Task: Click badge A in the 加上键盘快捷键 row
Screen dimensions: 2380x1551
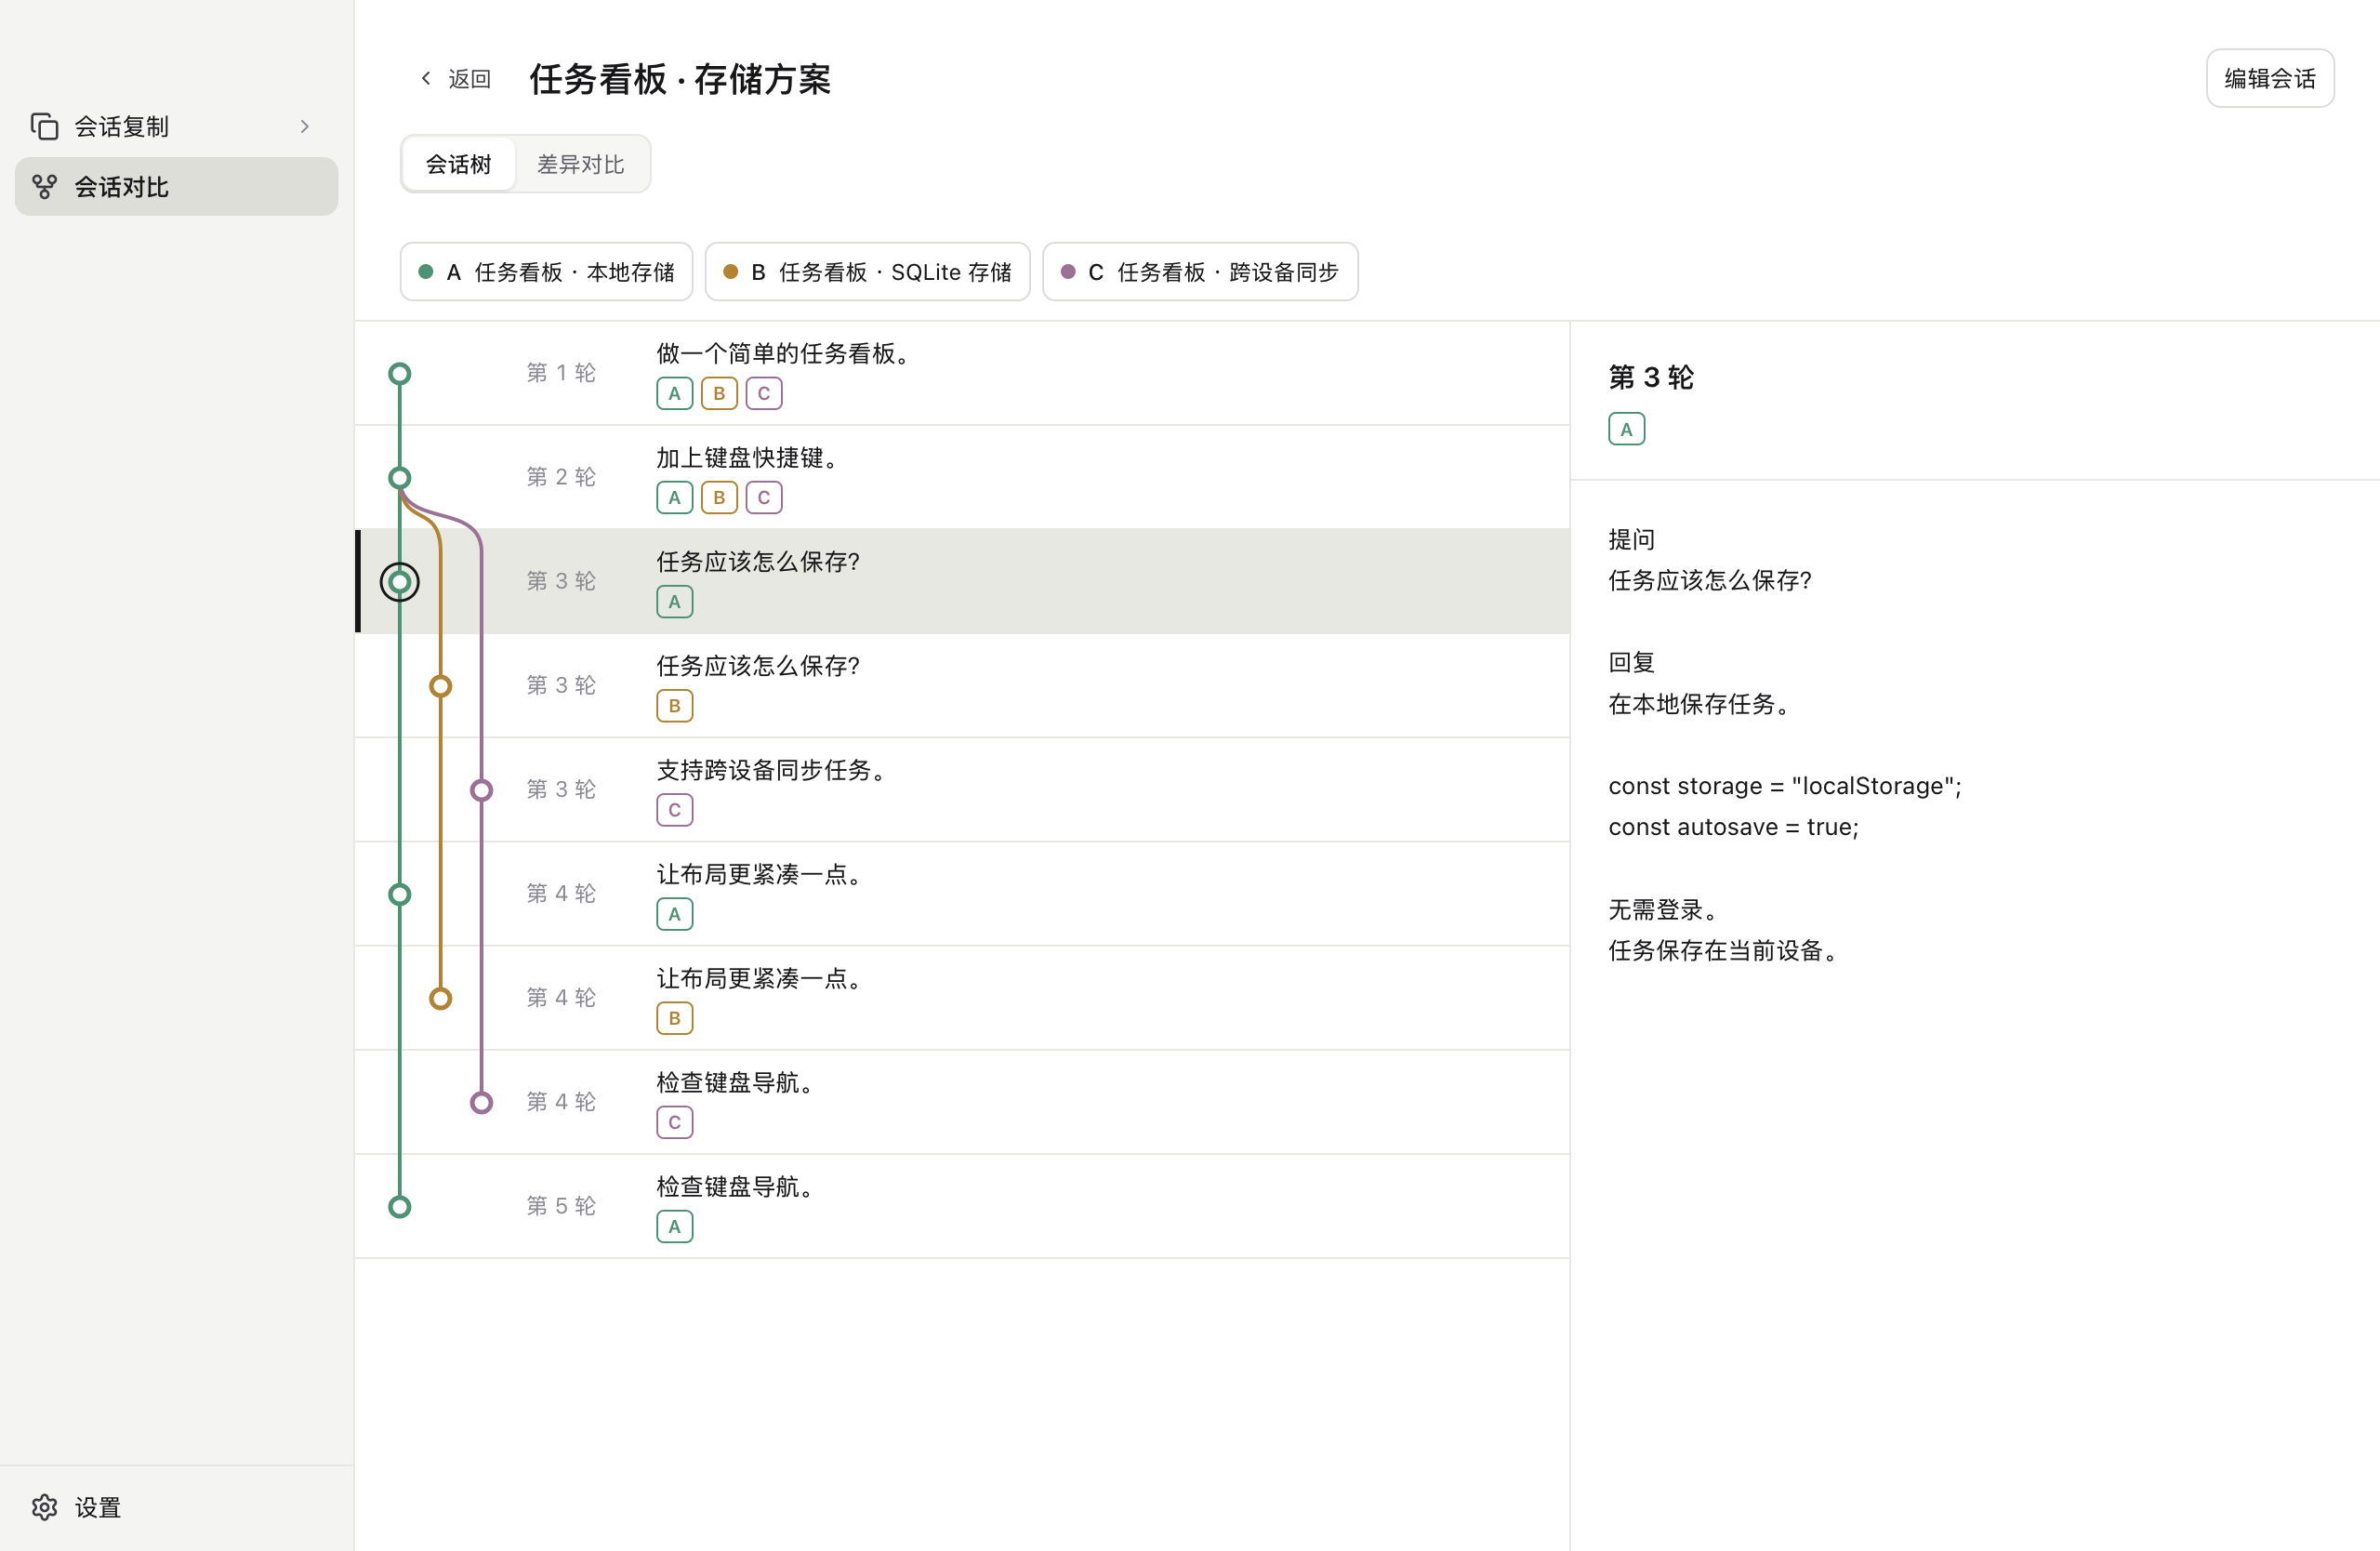Action: click(x=675, y=498)
